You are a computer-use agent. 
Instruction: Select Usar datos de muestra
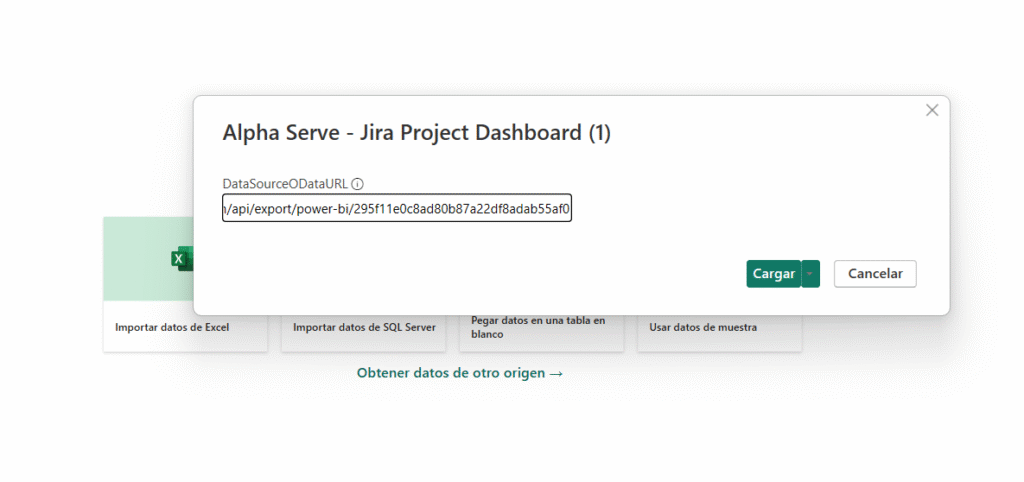[x=720, y=327]
